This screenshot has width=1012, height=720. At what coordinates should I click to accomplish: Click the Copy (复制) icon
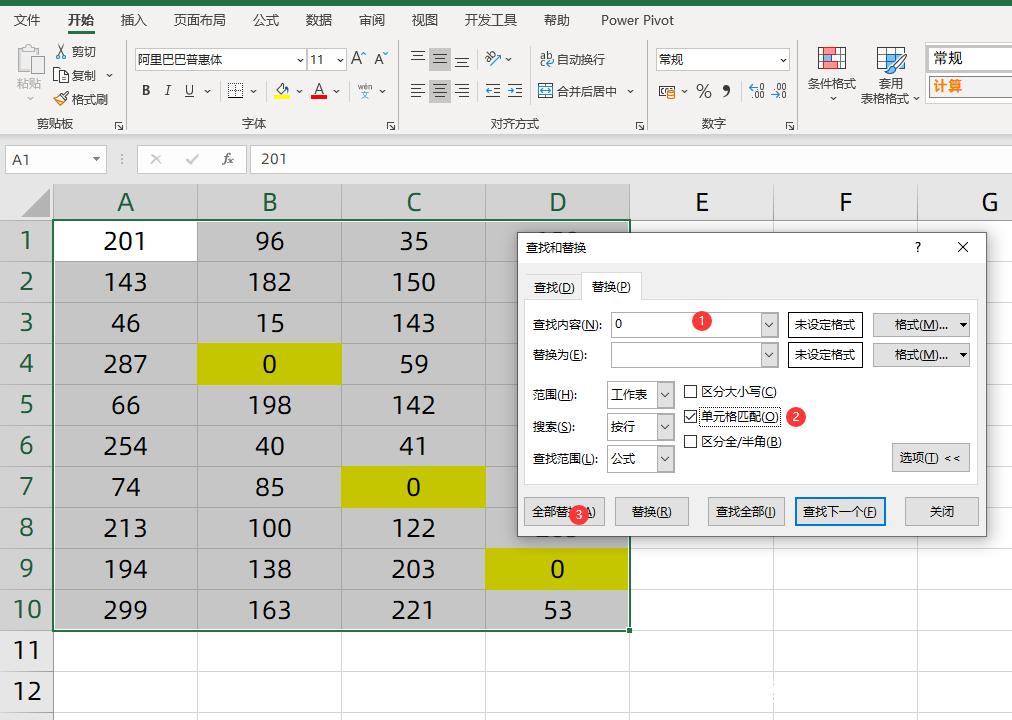61,75
